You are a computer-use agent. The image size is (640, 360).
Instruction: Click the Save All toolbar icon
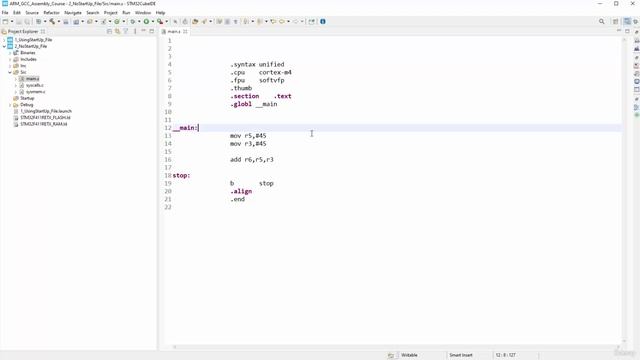(27, 22)
